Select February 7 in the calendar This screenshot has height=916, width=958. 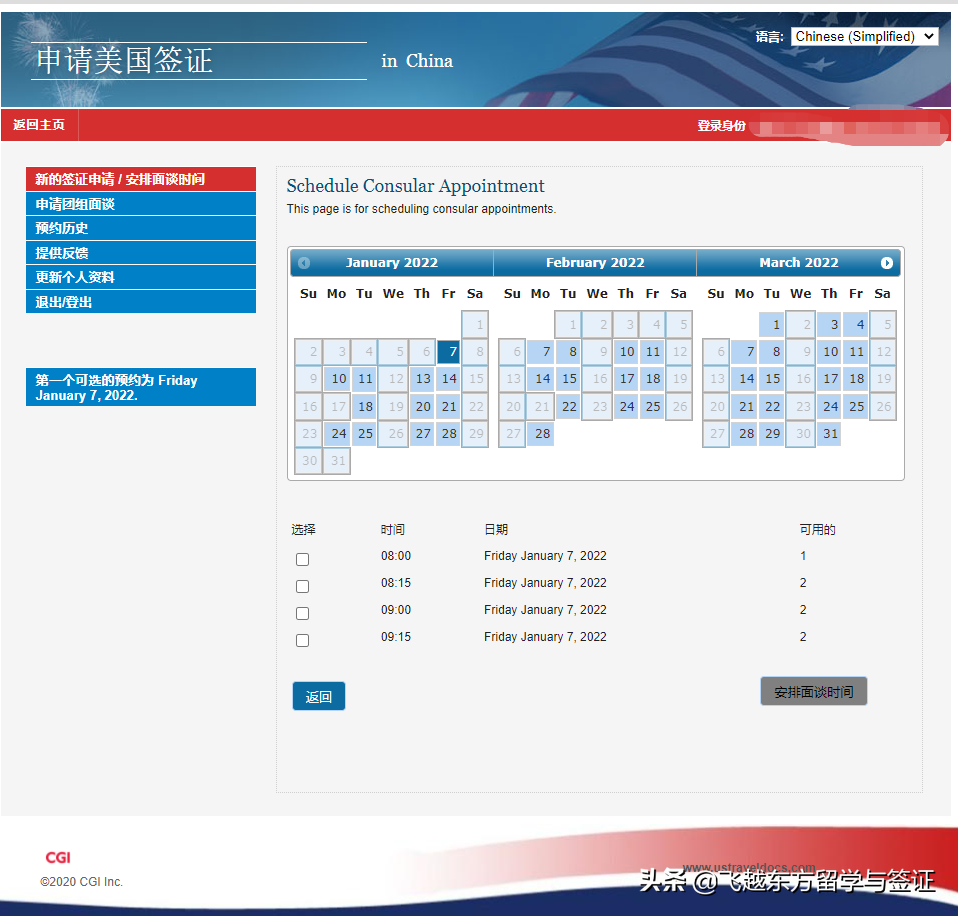541,351
